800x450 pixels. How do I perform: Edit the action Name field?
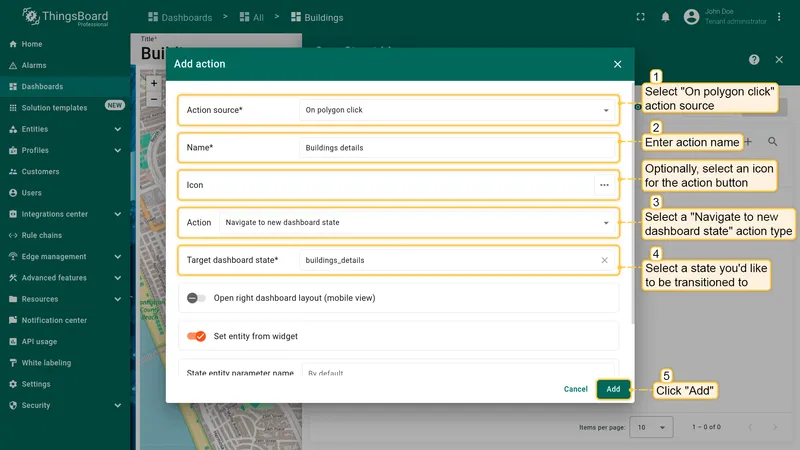[x=457, y=148]
